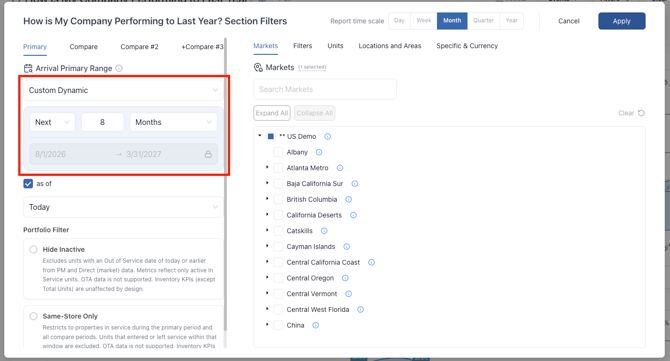Open the Months unit dropdown
This screenshot has width=670, height=361.
[x=173, y=122]
